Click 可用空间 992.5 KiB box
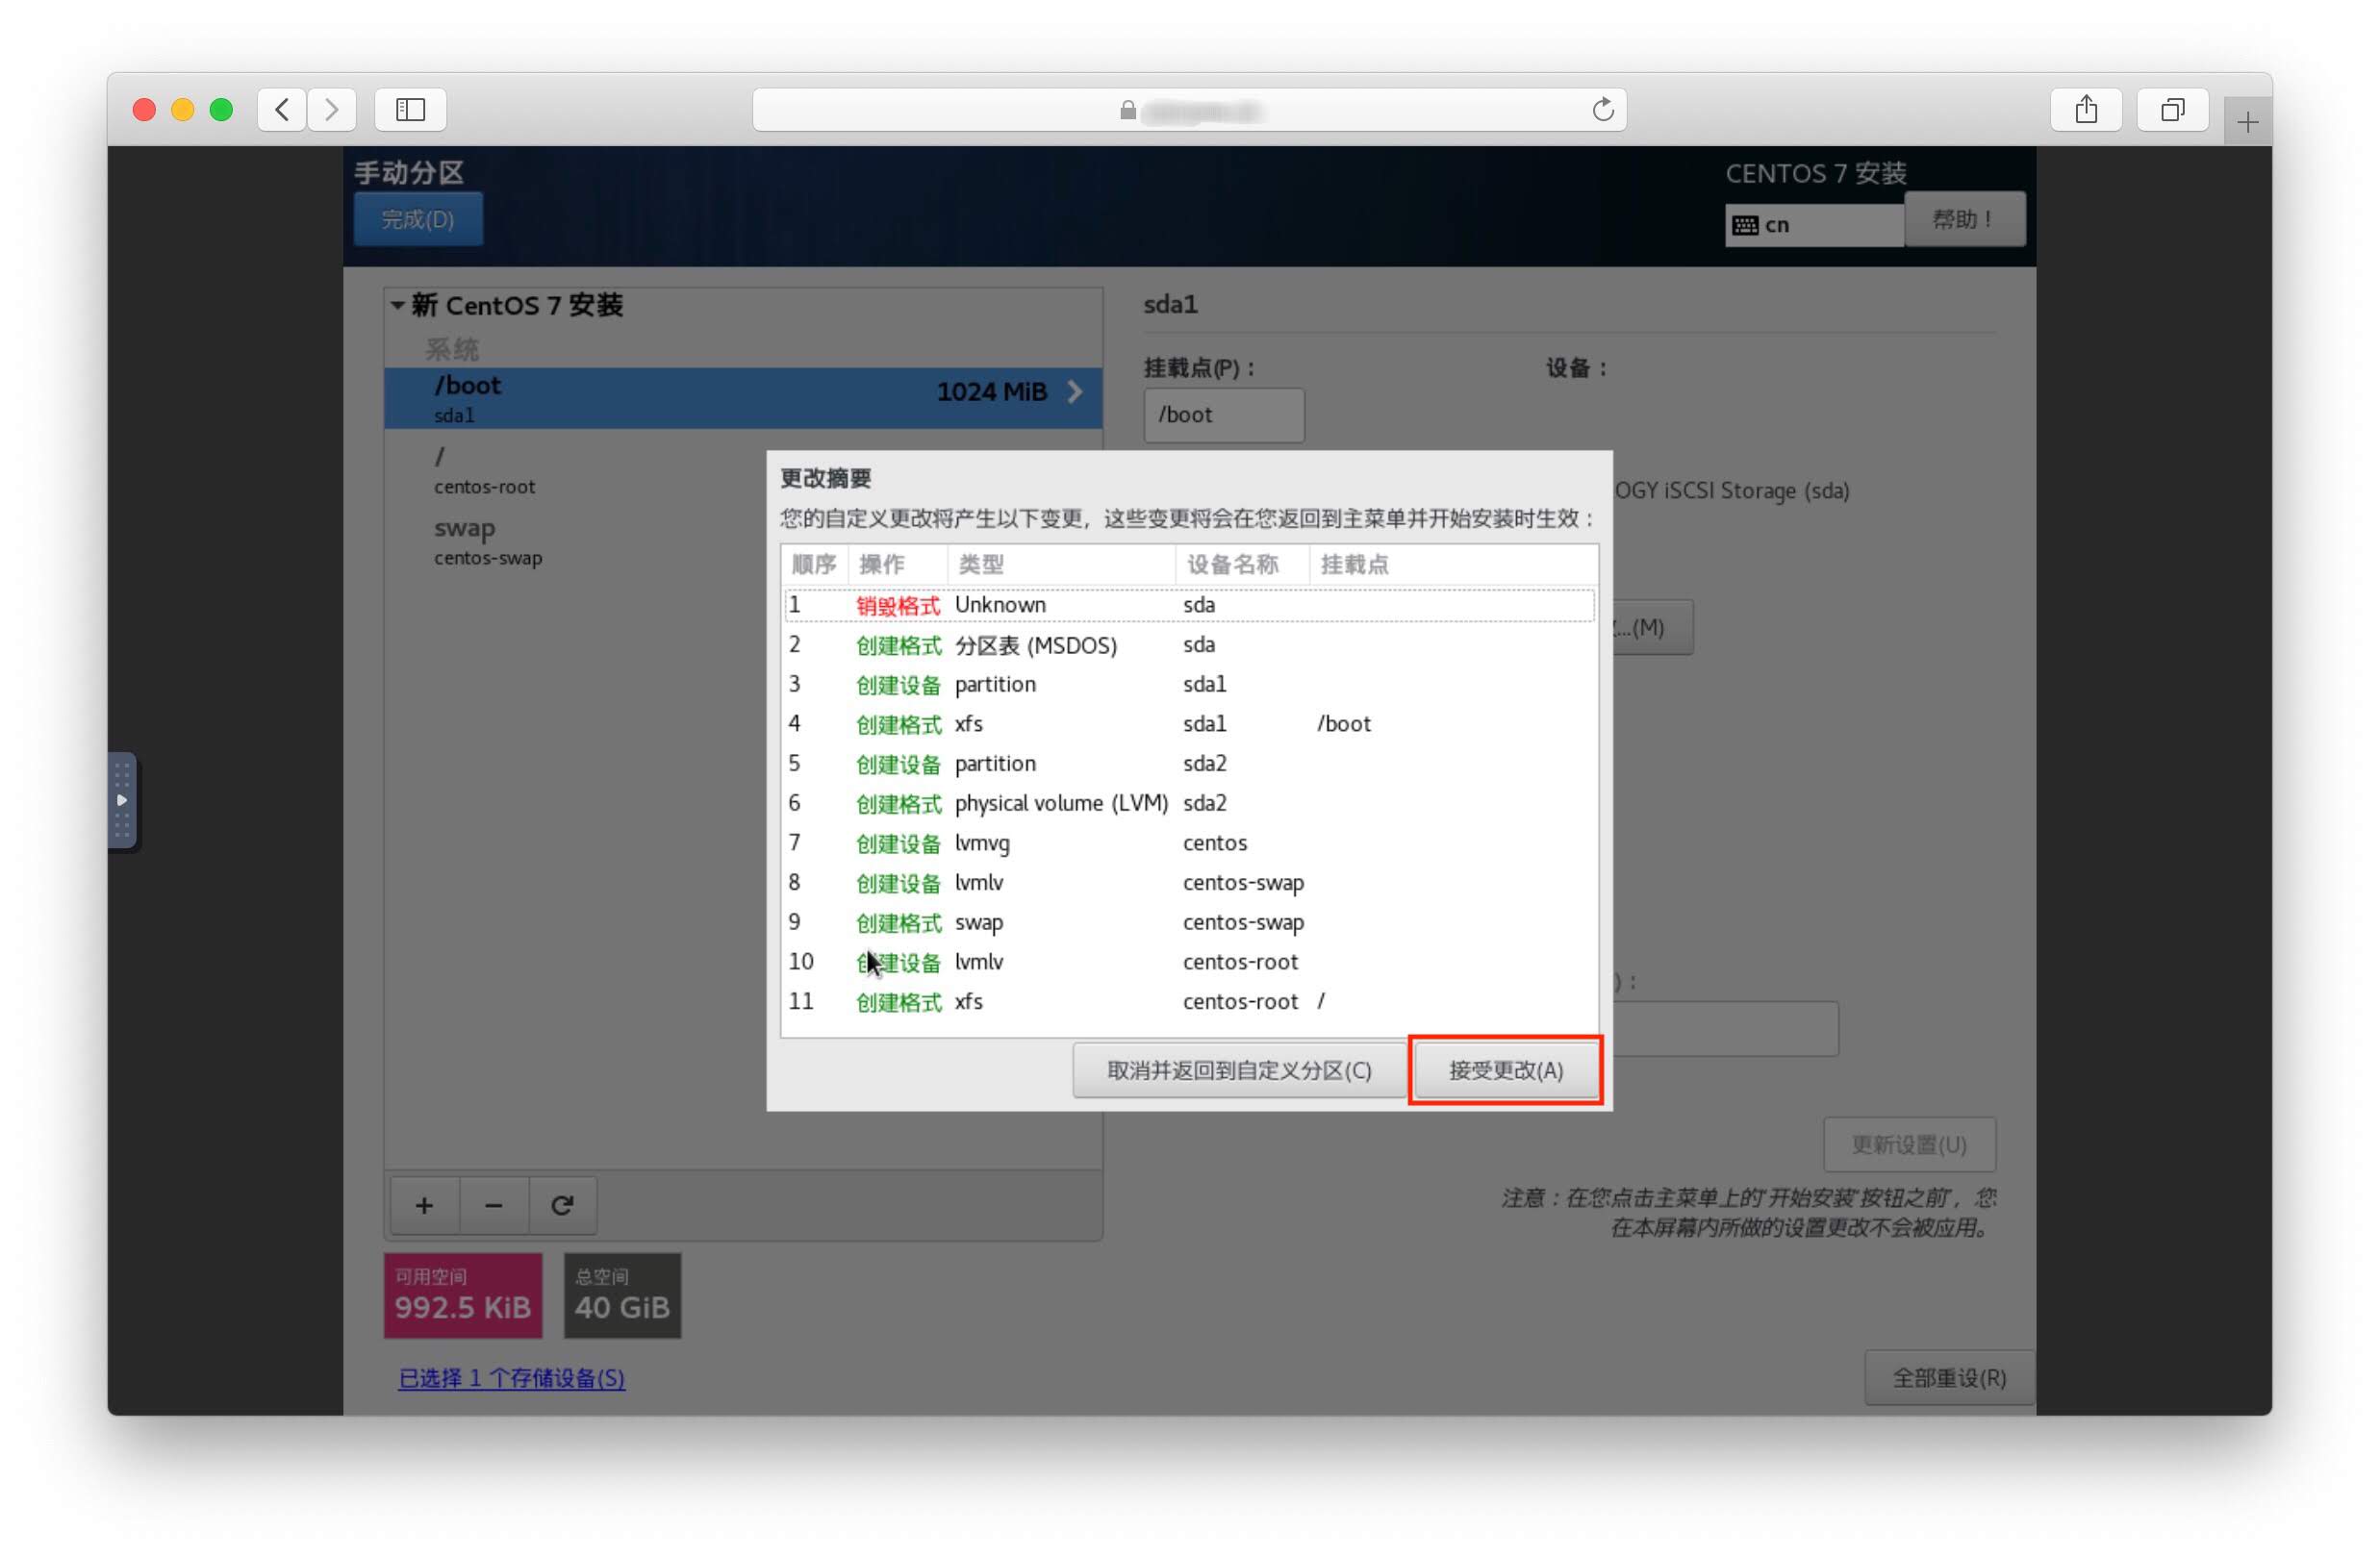The height and width of the screenshot is (1558, 2380). coord(463,1295)
